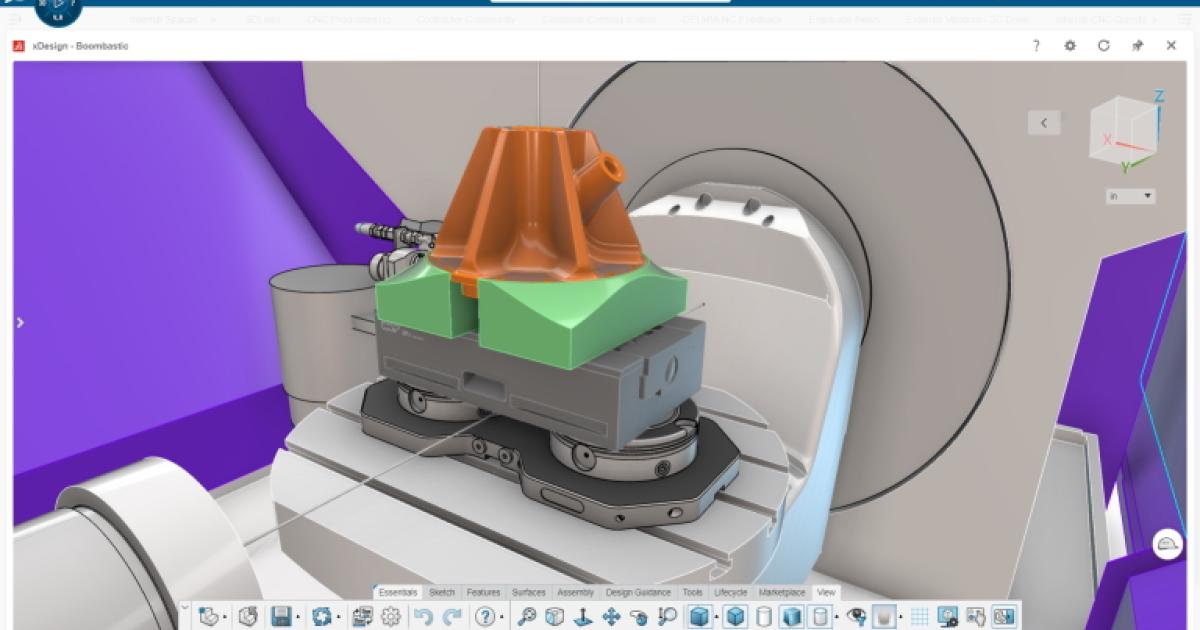Toggle the second blue cube shaded display
The height and width of the screenshot is (630, 1200).
click(735, 617)
